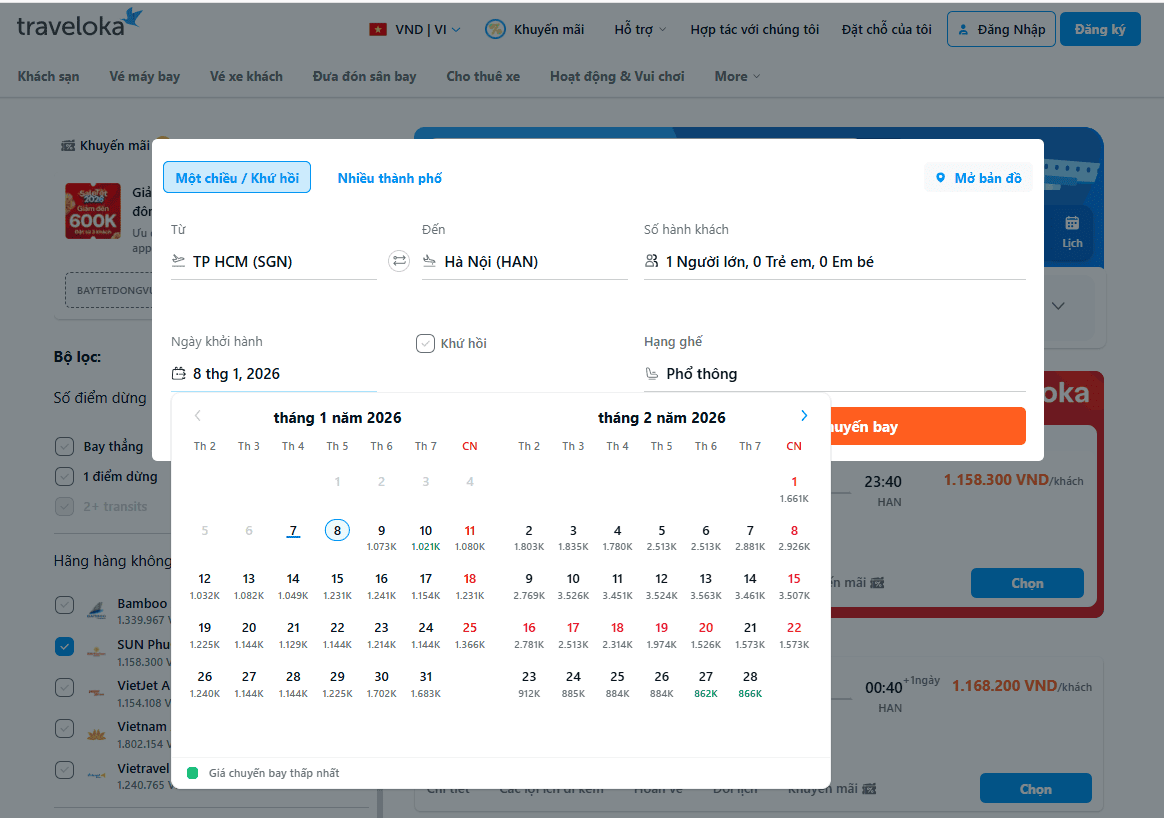Image resolution: width=1164 pixels, height=818 pixels.
Task: Click the seat icon beside Phổ thông
Action: pyautogui.click(x=653, y=374)
